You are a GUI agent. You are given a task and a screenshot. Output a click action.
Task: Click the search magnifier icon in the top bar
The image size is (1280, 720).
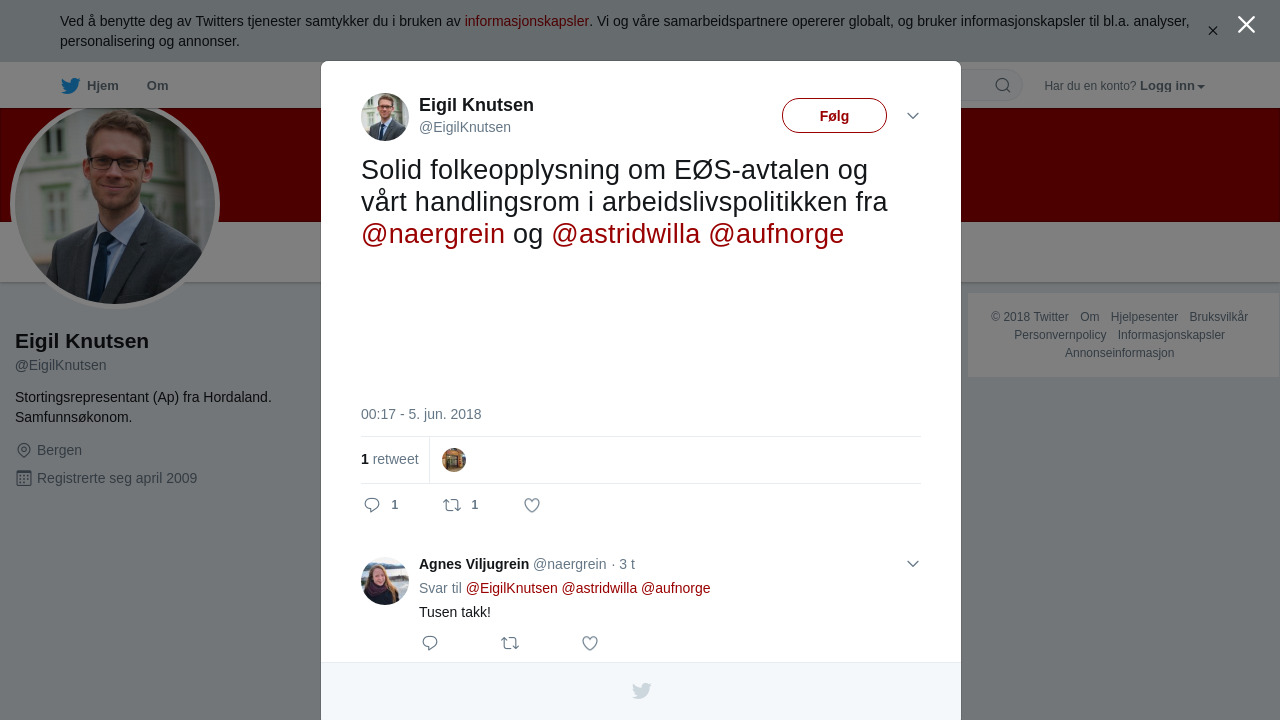point(1003,85)
